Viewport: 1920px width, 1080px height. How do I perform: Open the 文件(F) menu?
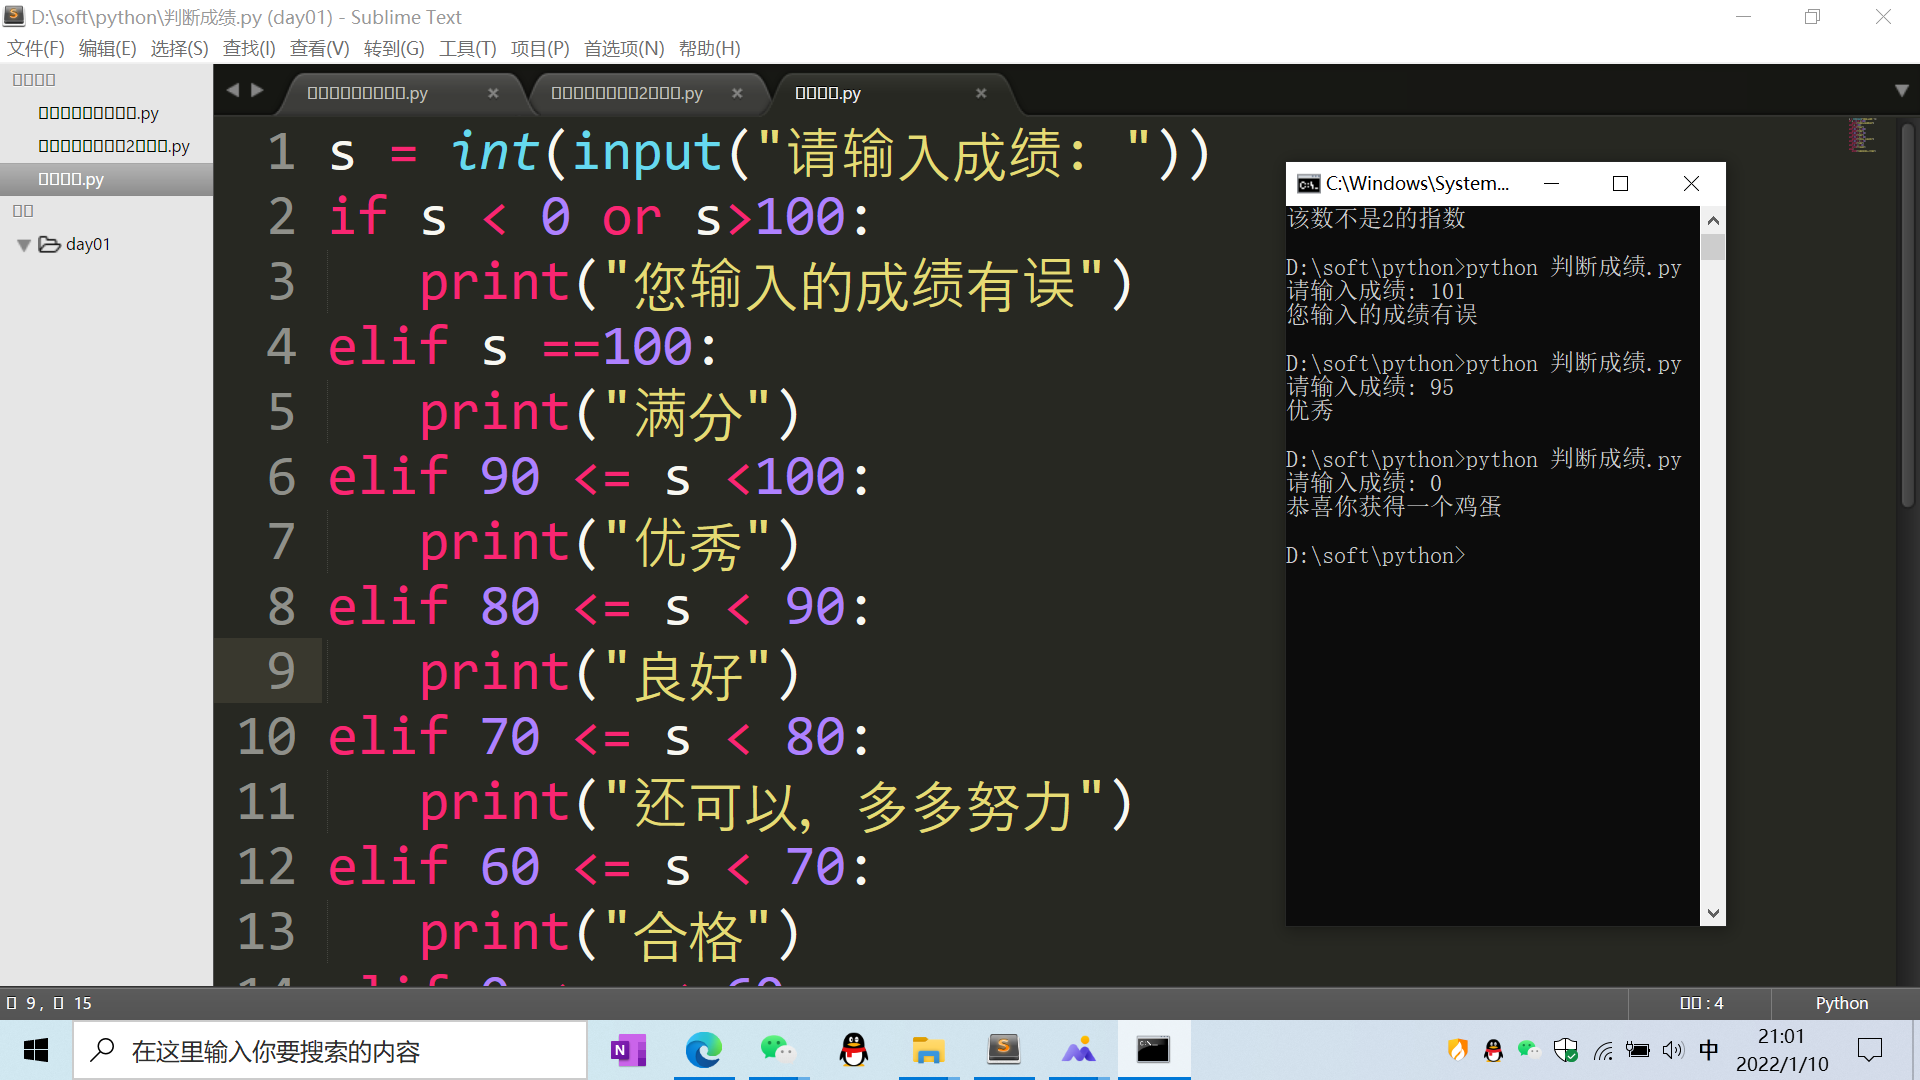click(36, 48)
